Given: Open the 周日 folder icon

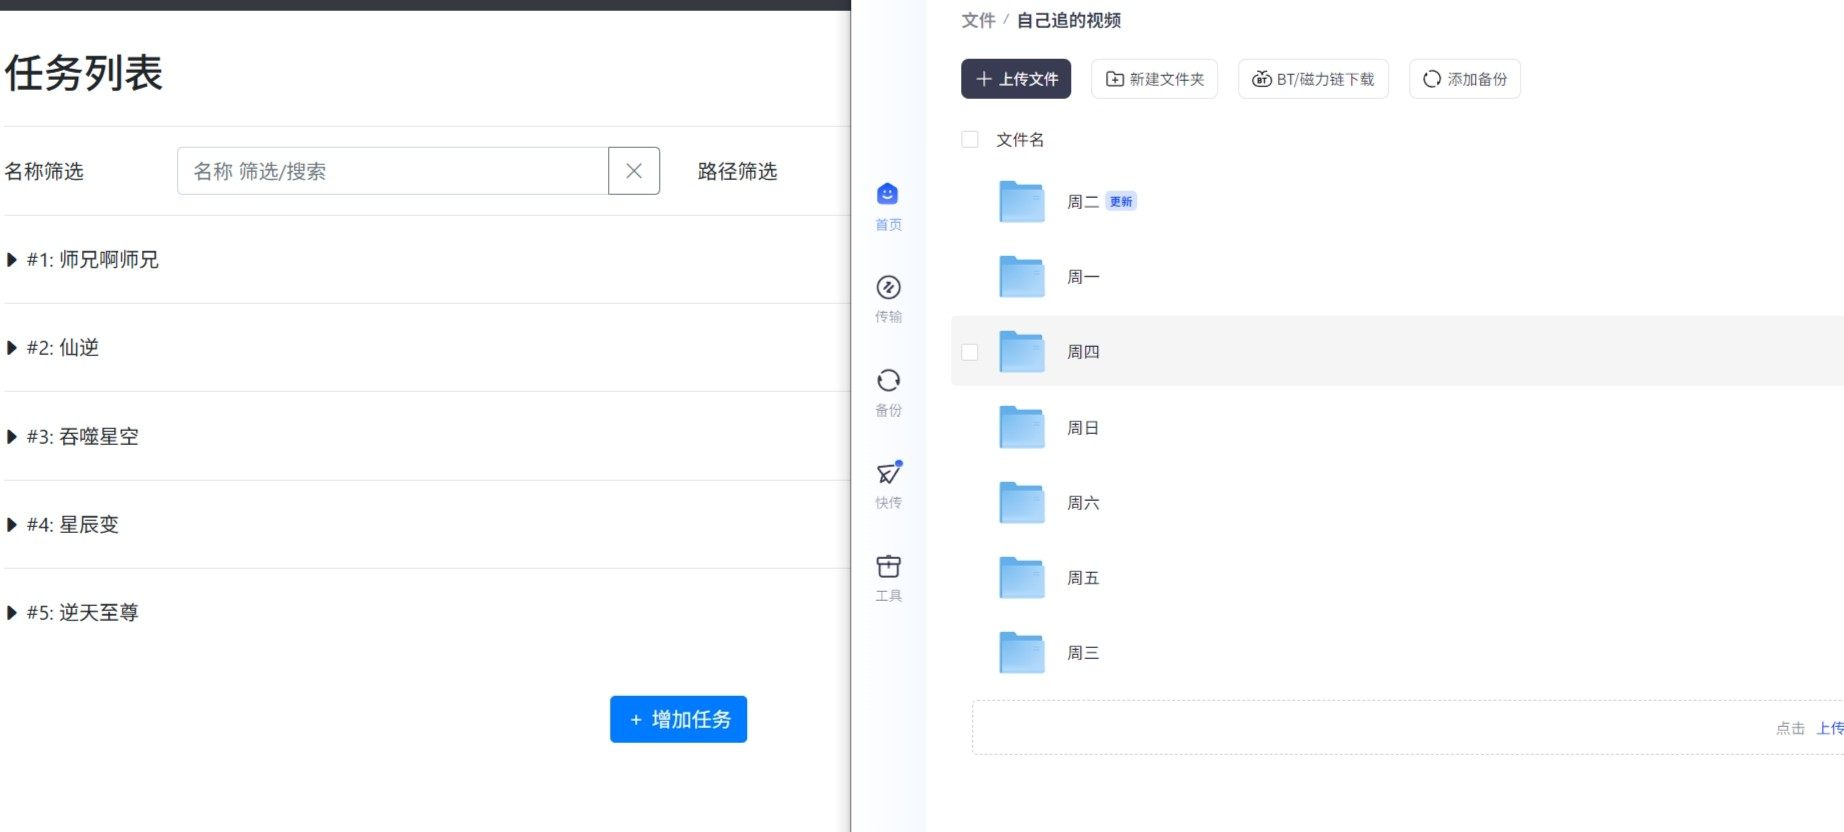Looking at the screenshot, I should pyautogui.click(x=1021, y=428).
